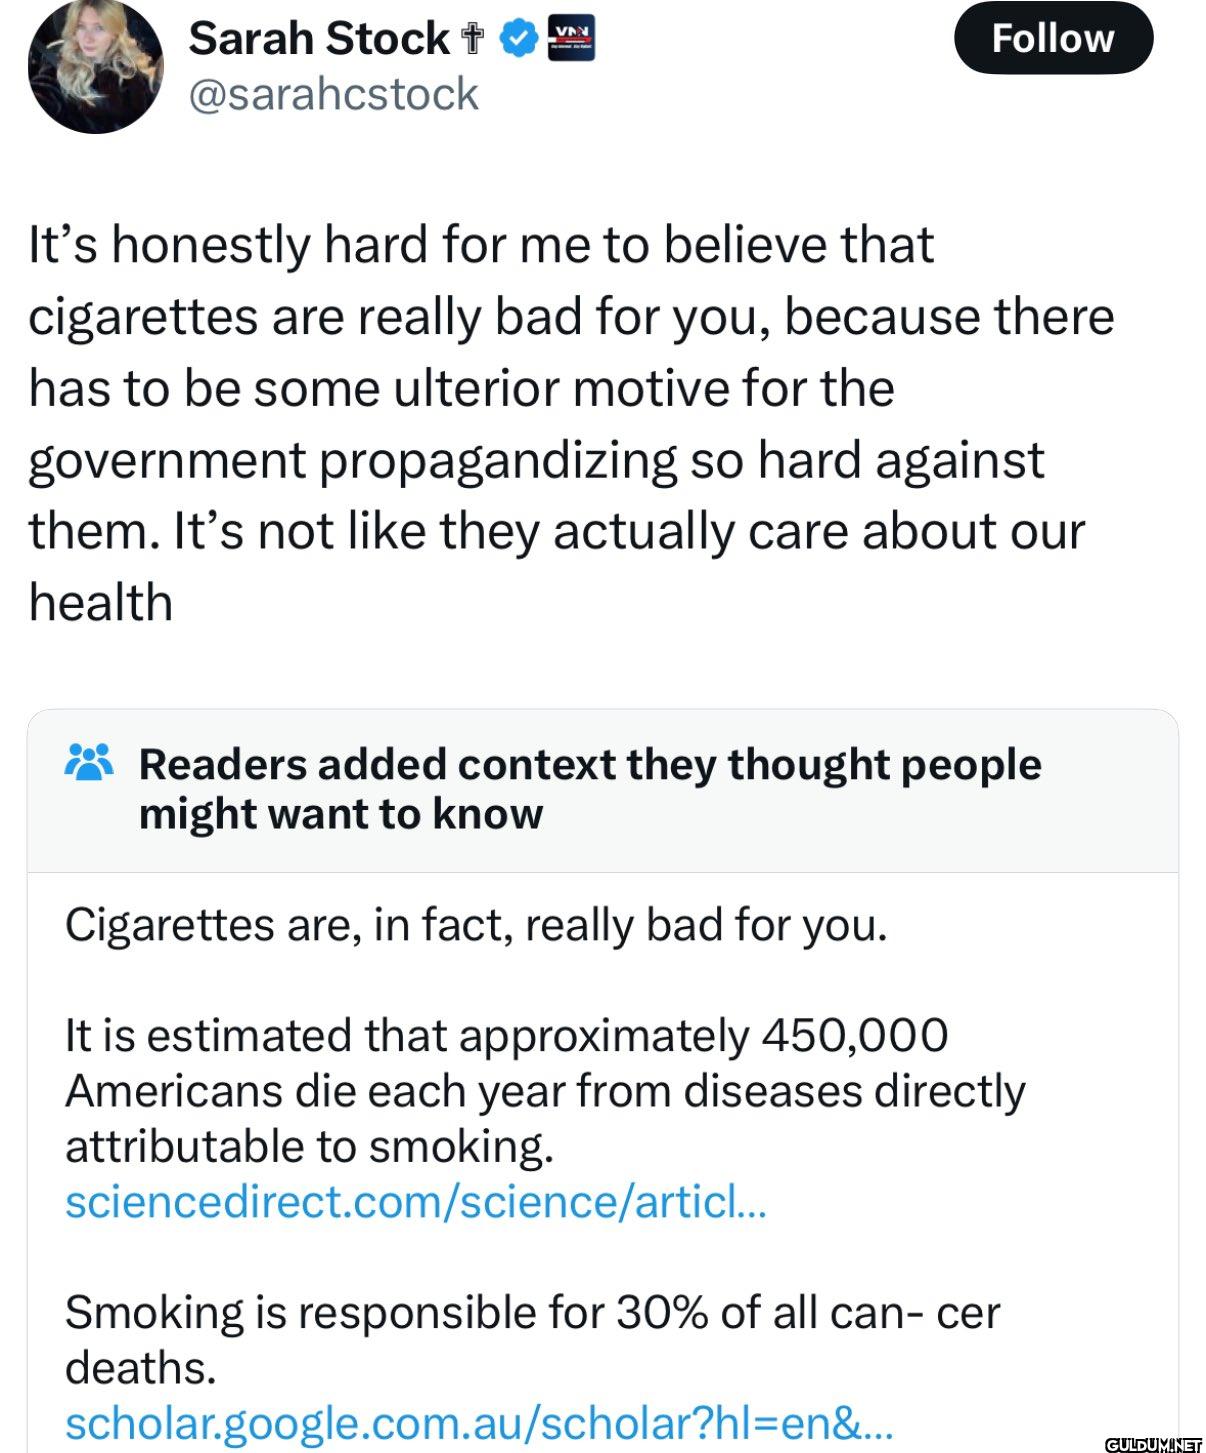The image size is (1206, 1453).
Task: Click the '450,000 Americans die' paragraph
Action: pos(545,1090)
